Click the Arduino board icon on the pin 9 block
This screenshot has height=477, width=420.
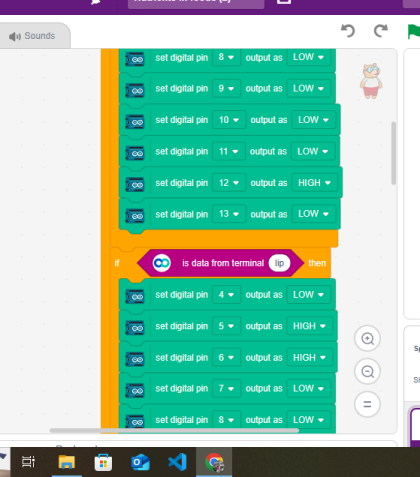click(x=135, y=90)
